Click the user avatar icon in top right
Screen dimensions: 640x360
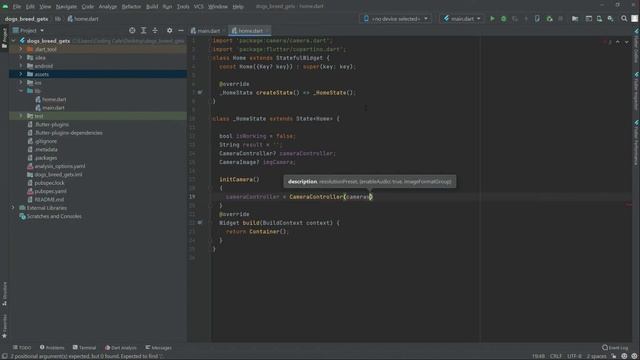635,19
